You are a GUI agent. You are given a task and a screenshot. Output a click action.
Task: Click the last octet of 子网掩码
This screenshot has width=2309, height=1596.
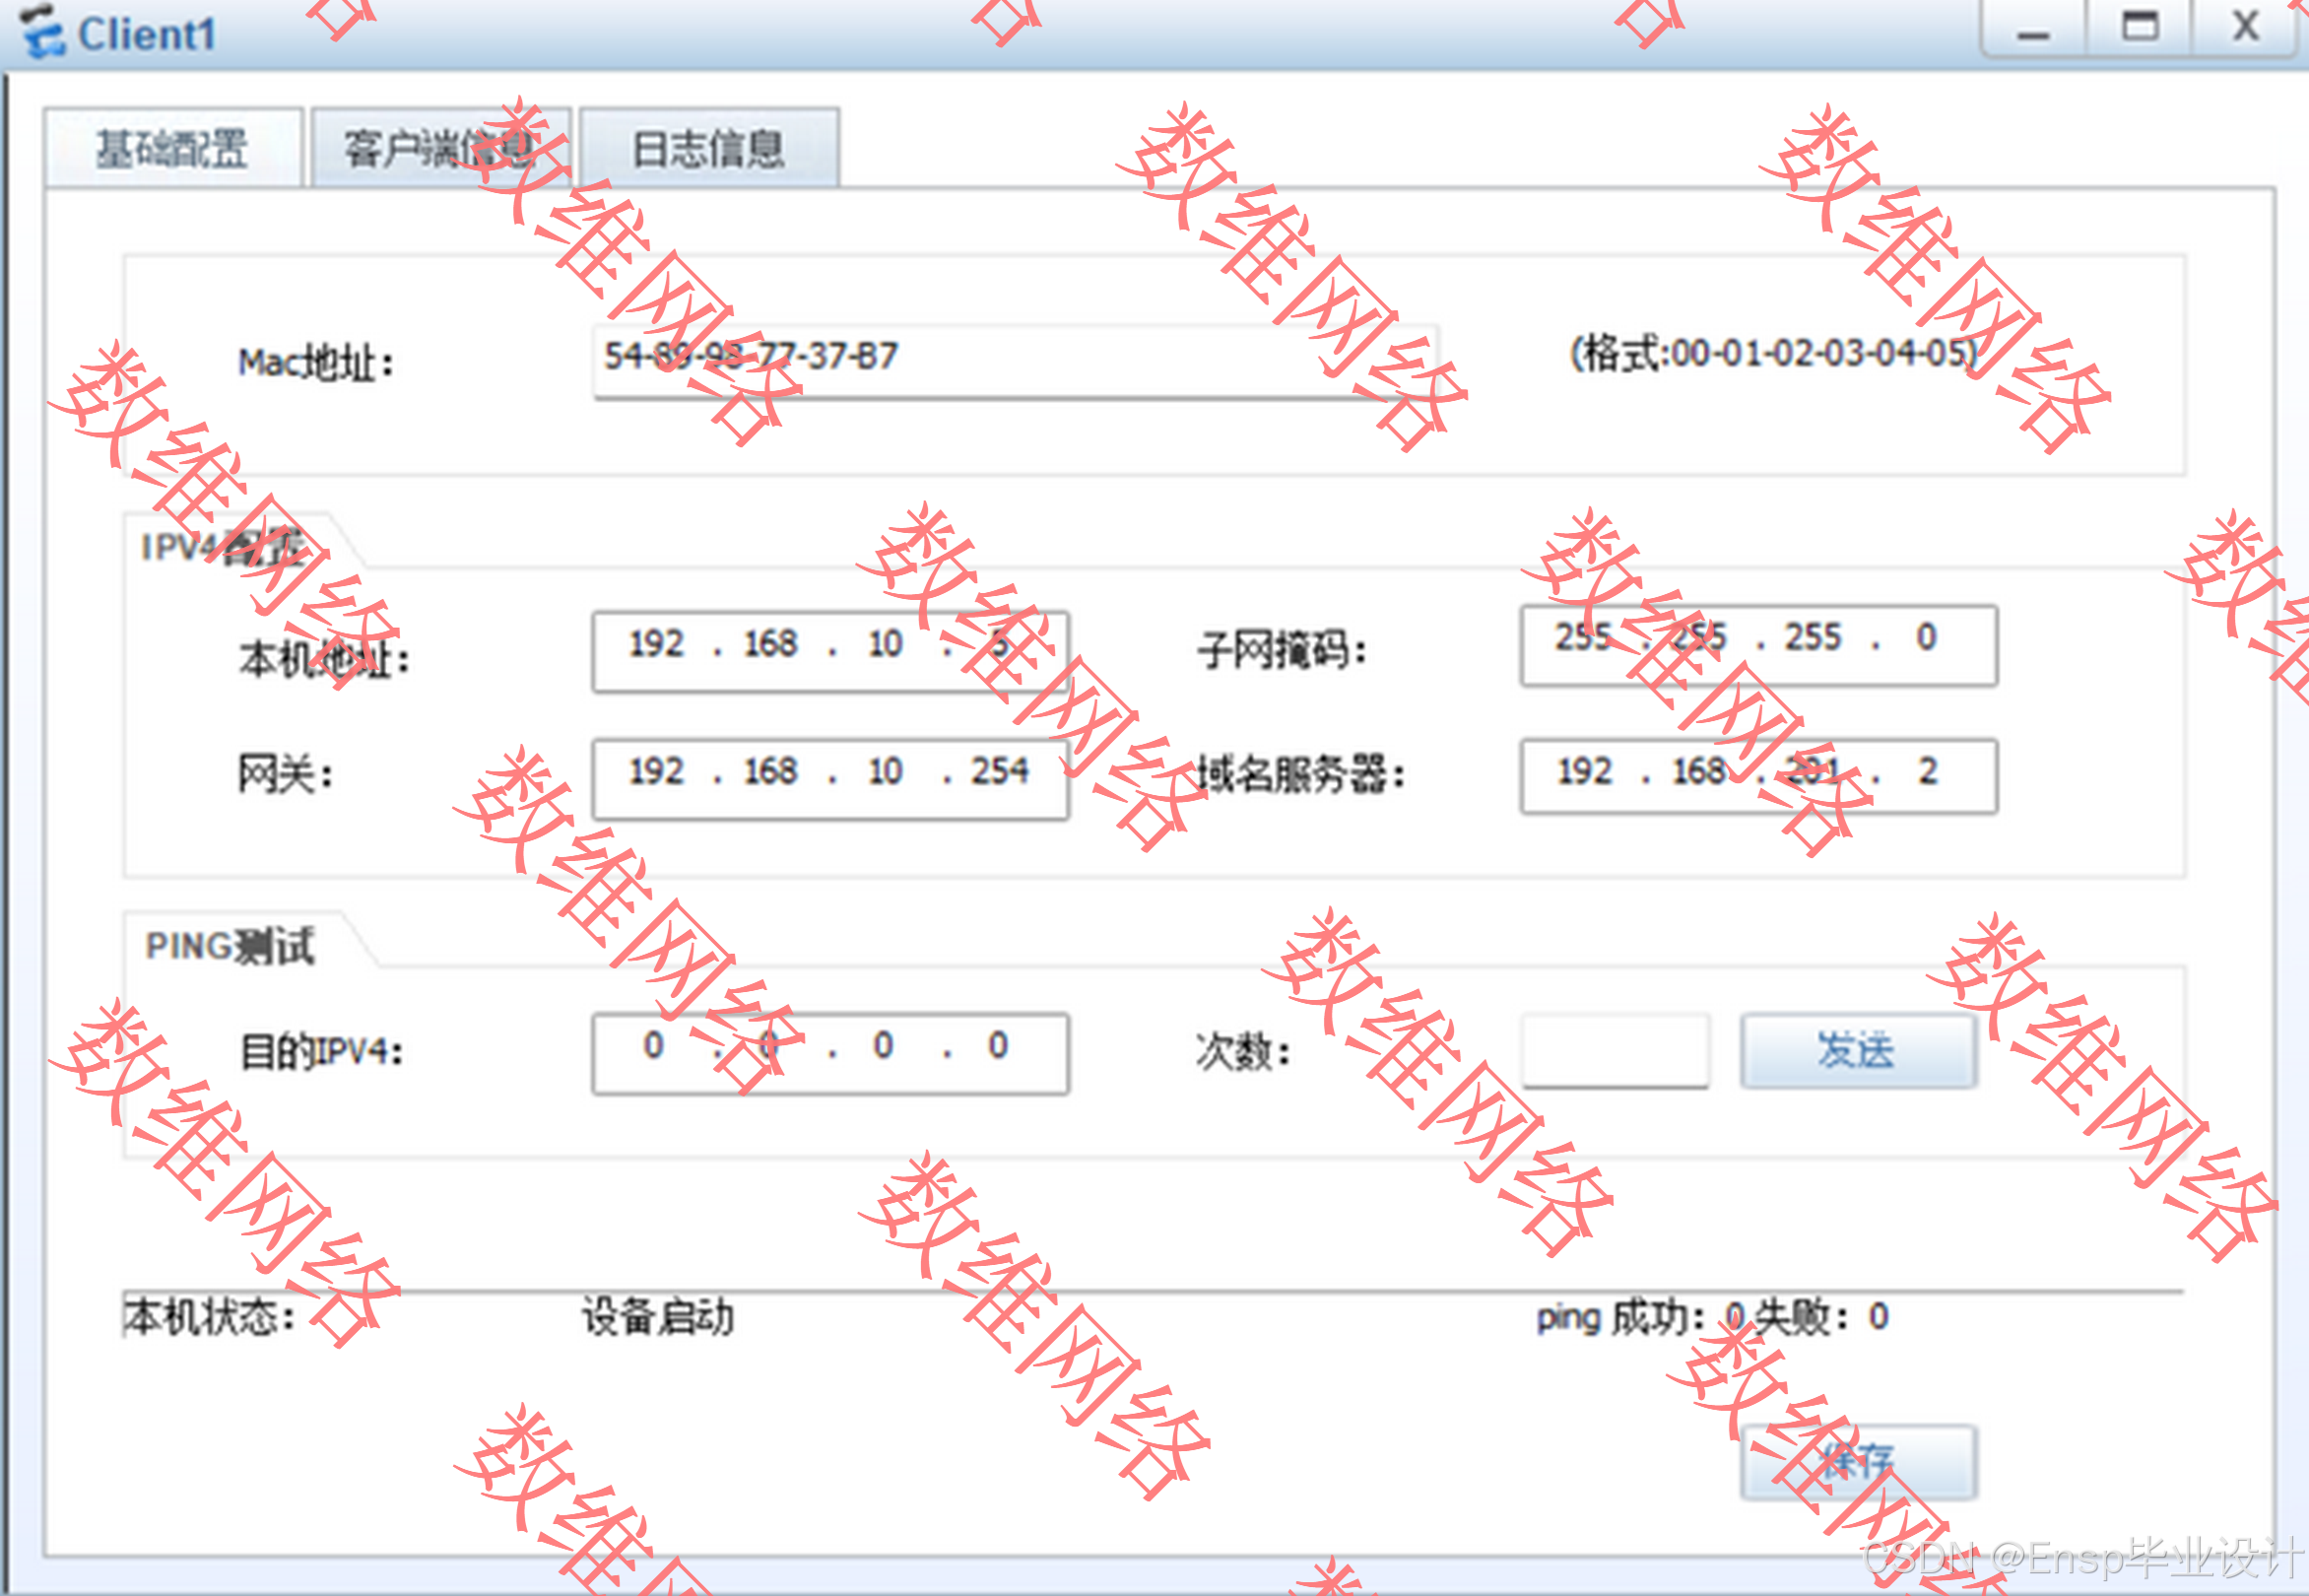[x=1926, y=639]
